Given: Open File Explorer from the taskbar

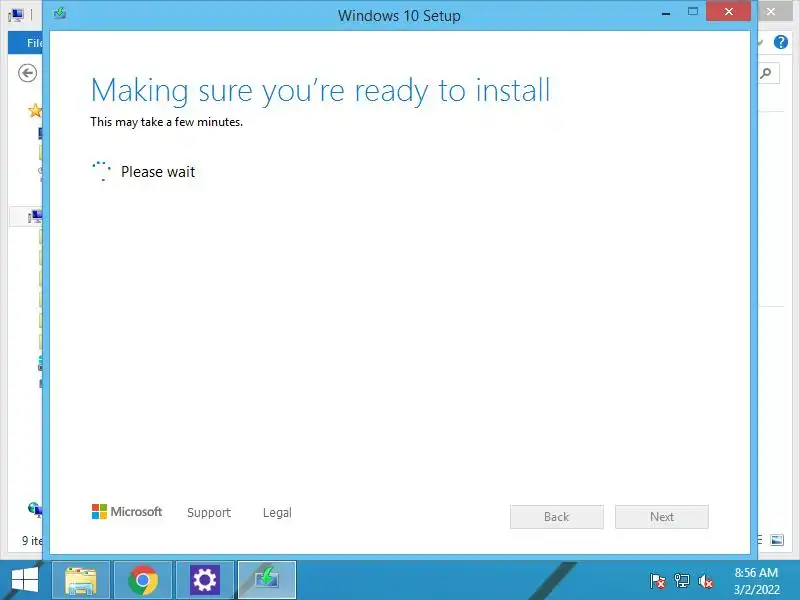Looking at the screenshot, I should click(81, 581).
